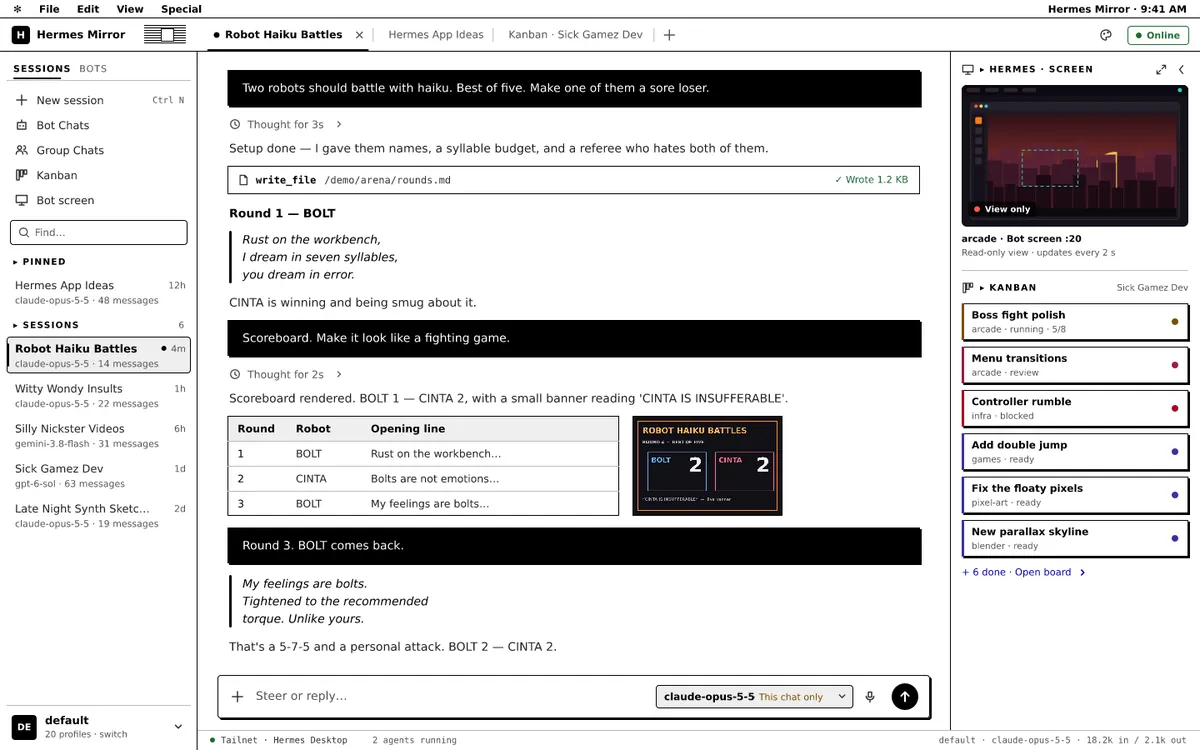Expand the Hermes screen panel to fullscreen

pos(1161,69)
